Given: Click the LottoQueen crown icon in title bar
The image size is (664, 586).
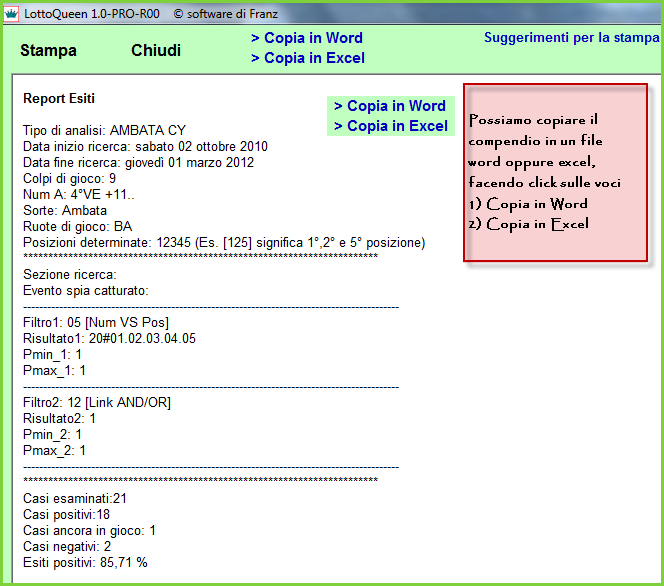Looking at the screenshot, I should [x=11, y=14].
